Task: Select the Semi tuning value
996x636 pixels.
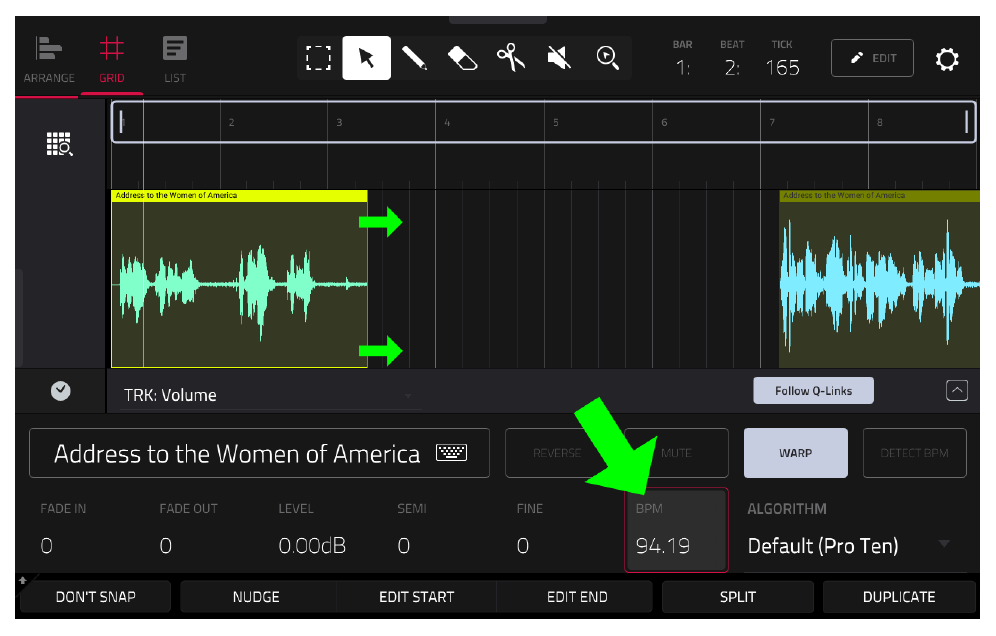Action: tap(404, 546)
